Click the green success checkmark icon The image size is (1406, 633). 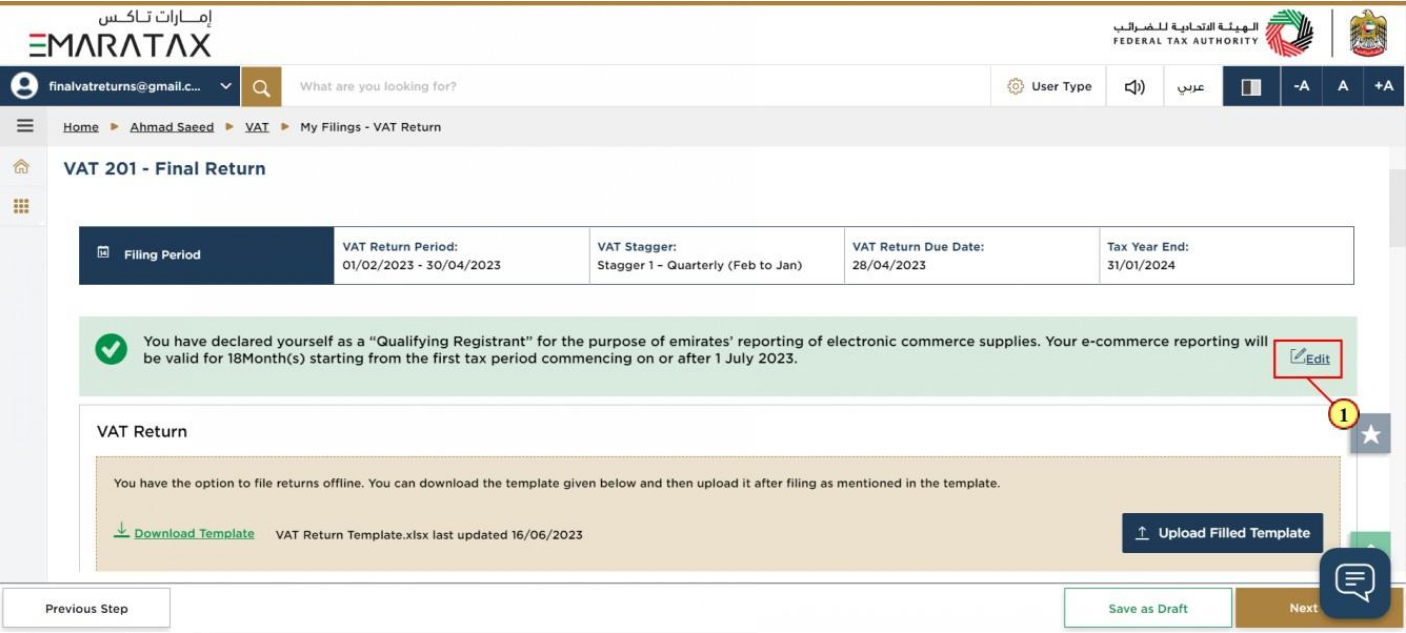(111, 349)
